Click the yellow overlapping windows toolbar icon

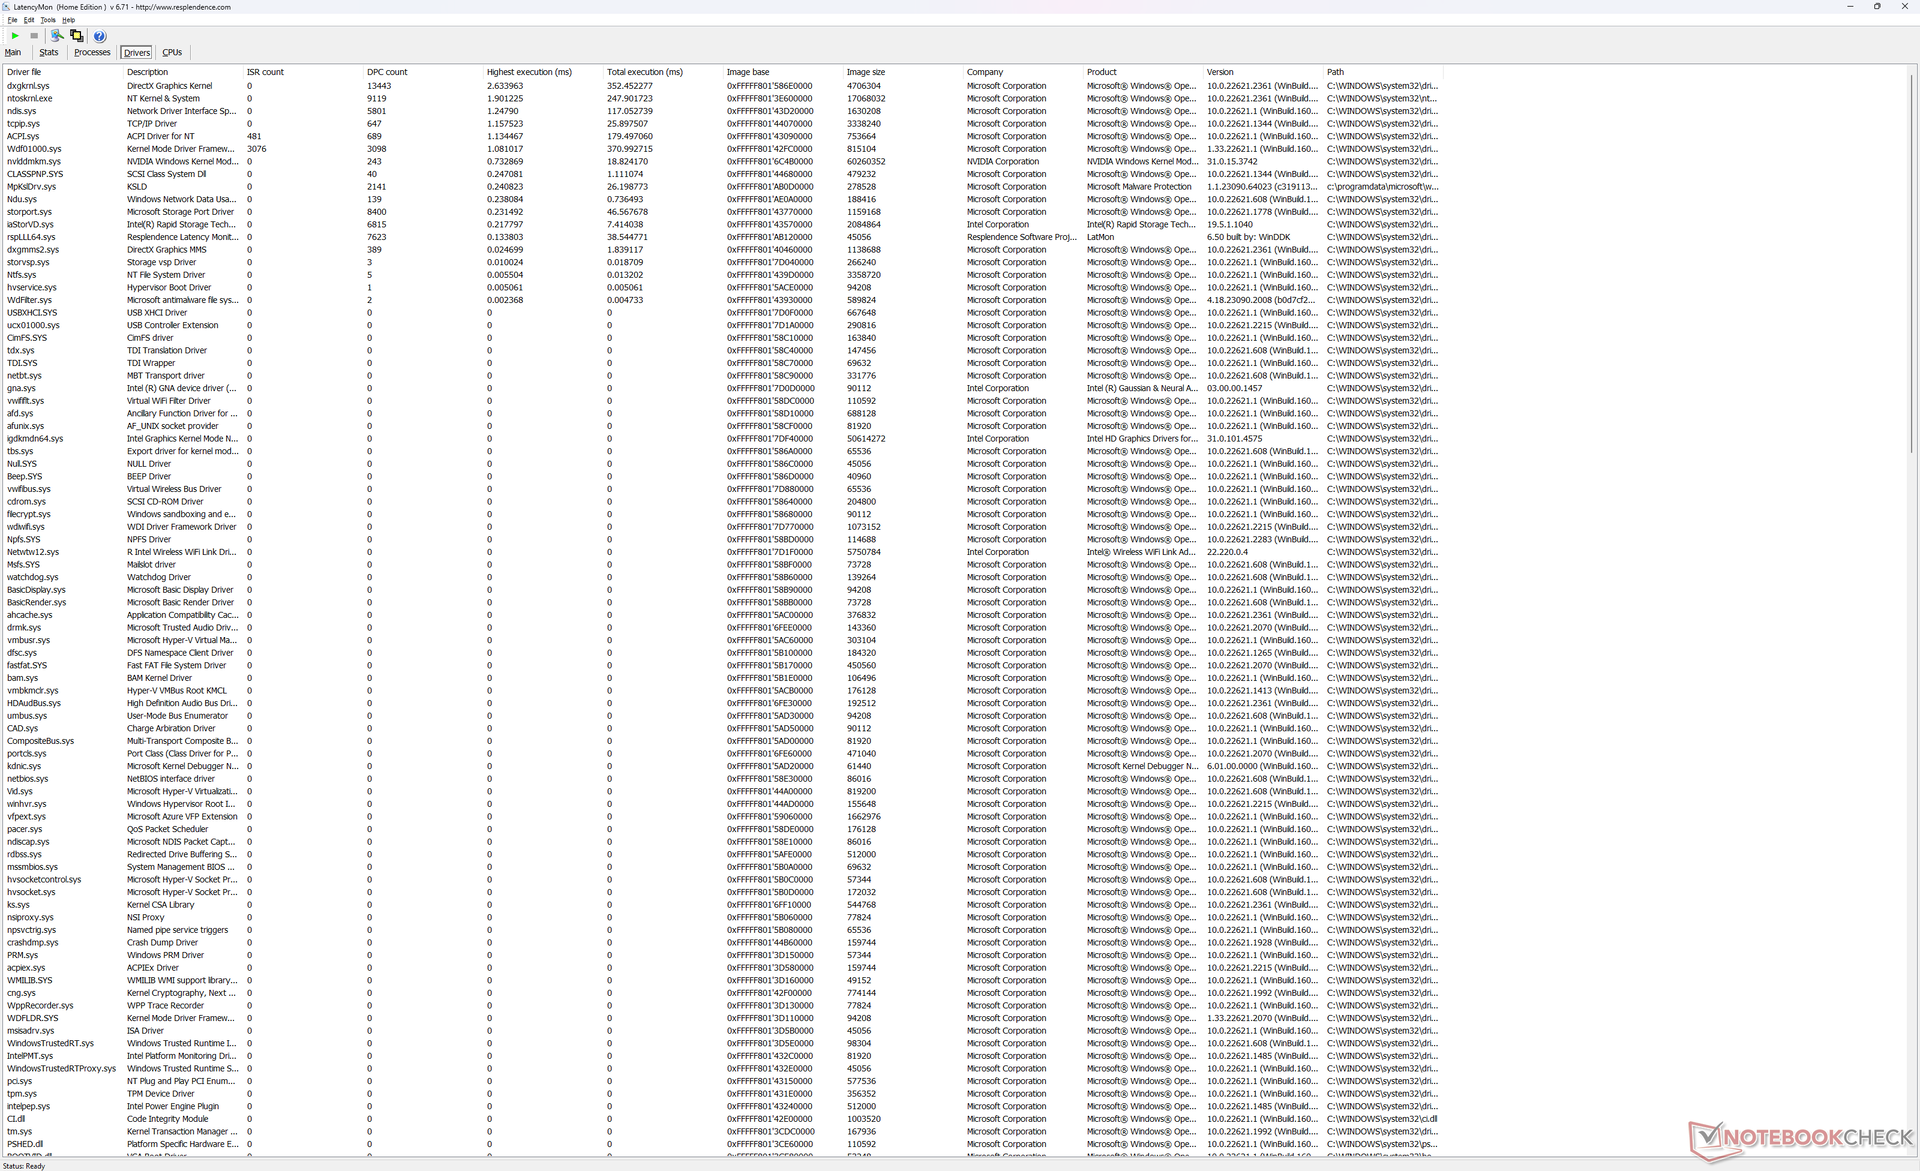77,36
